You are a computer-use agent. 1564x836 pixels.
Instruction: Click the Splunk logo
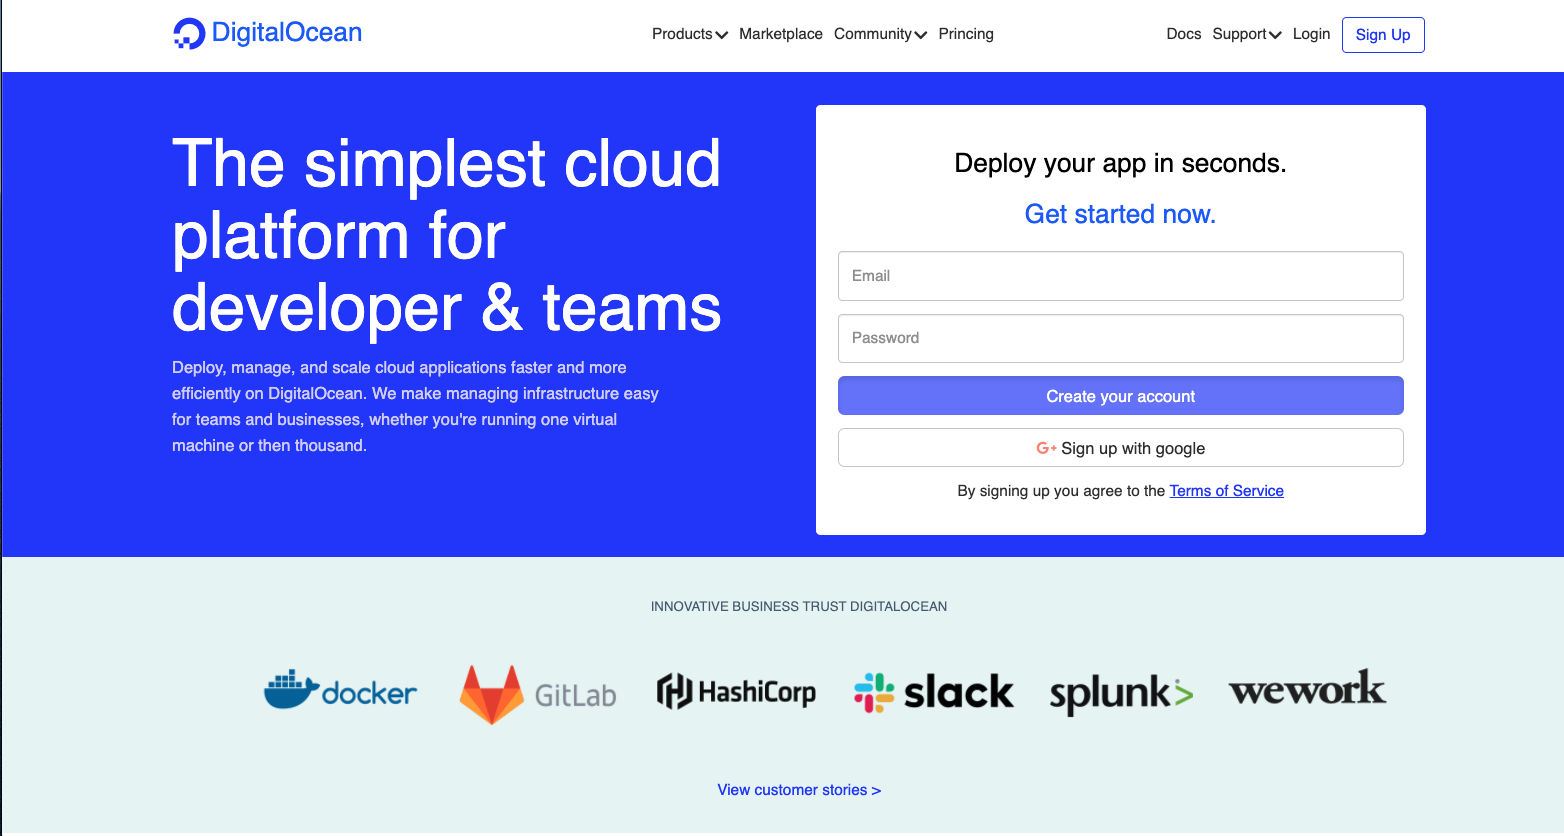pyautogui.click(x=1121, y=693)
